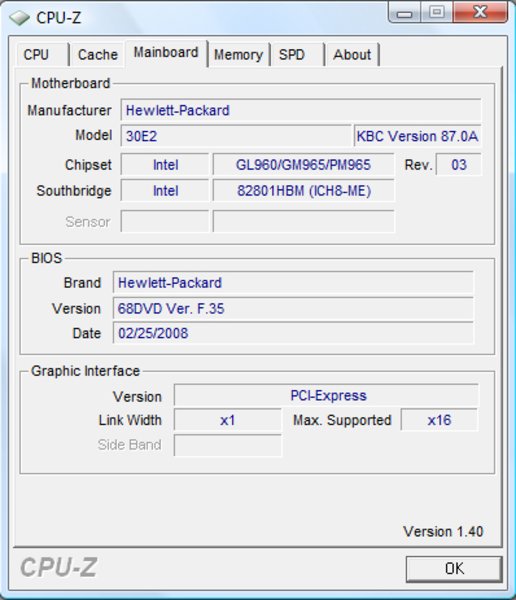The width and height of the screenshot is (516, 600).
Task: Click the Motherboard group title
Action: (x=70, y=83)
